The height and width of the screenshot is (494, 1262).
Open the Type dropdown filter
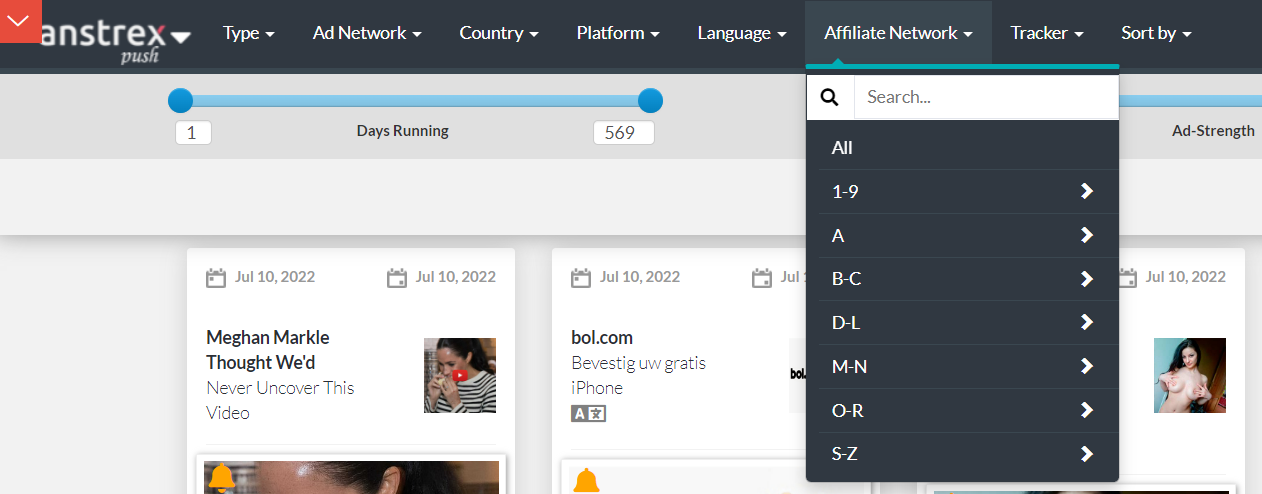pyautogui.click(x=248, y=33)
